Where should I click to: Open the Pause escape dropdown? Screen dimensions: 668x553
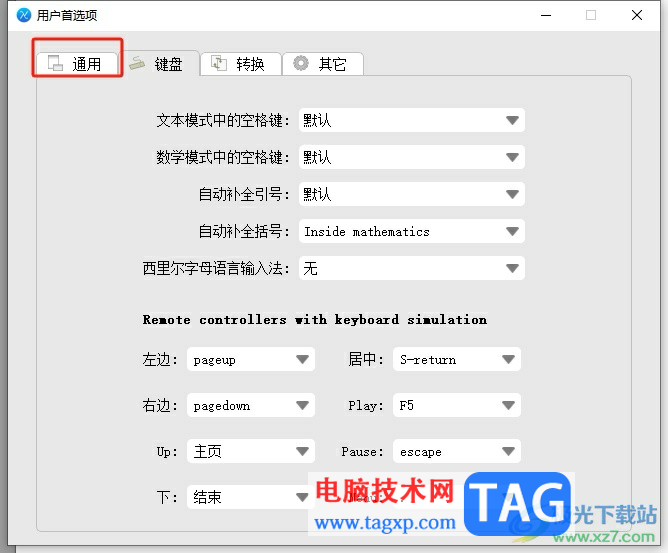click(457, 451)
